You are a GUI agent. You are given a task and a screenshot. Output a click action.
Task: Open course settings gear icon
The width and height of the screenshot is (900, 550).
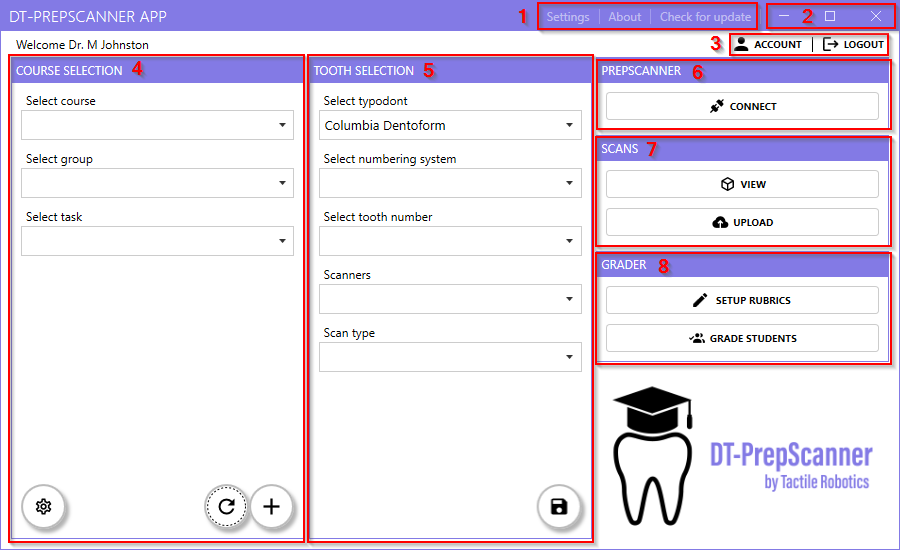tap(44, 506)
